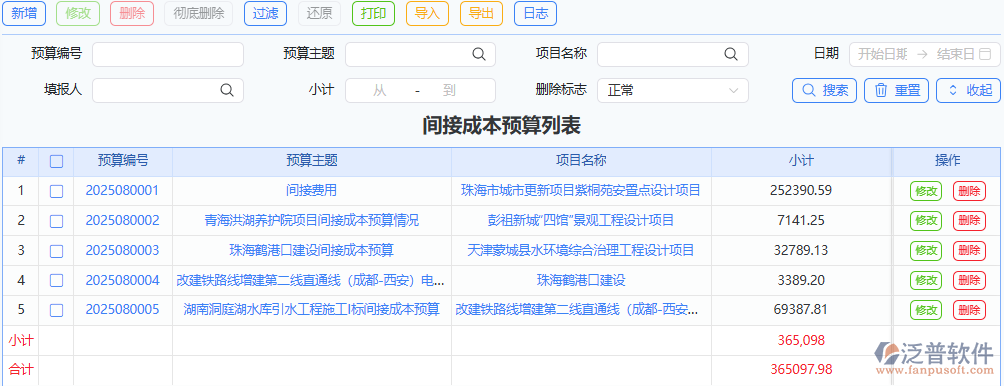Click the search magnifier icon in 填报人 field

(x=227, y=90)
